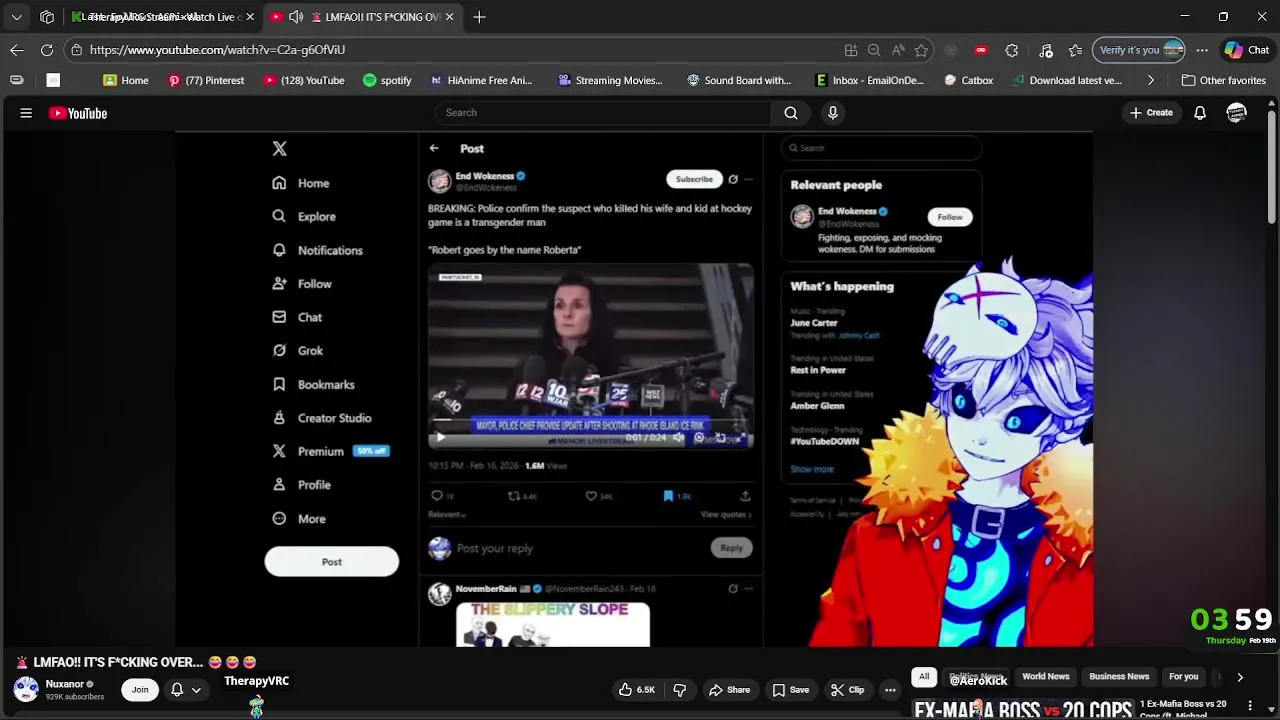
Task: Start voice search with the microphone icon
Action: pos(832,113)
